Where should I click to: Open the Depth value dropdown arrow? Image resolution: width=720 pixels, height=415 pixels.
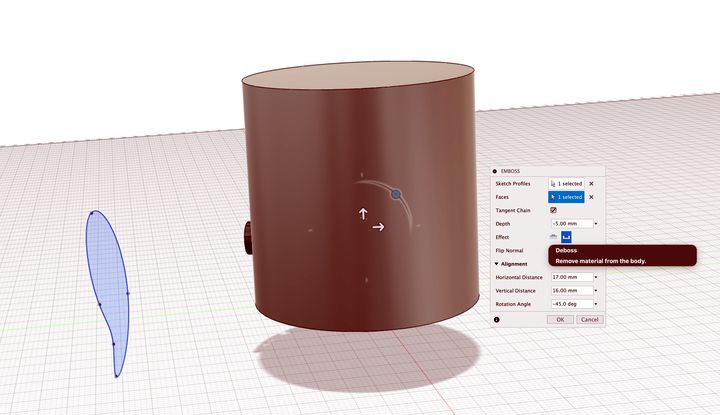(x=596, y=223)
